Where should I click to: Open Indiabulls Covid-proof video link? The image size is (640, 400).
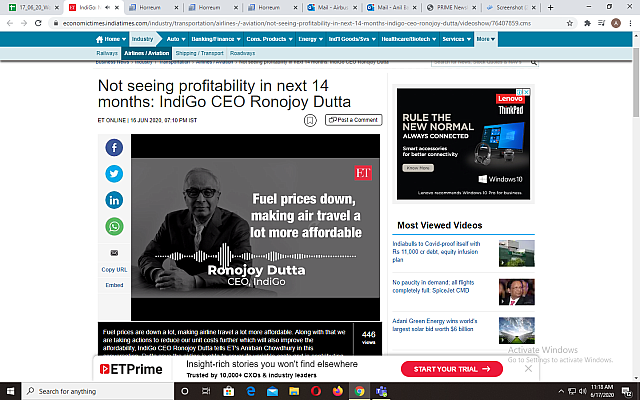pos(436,252)
